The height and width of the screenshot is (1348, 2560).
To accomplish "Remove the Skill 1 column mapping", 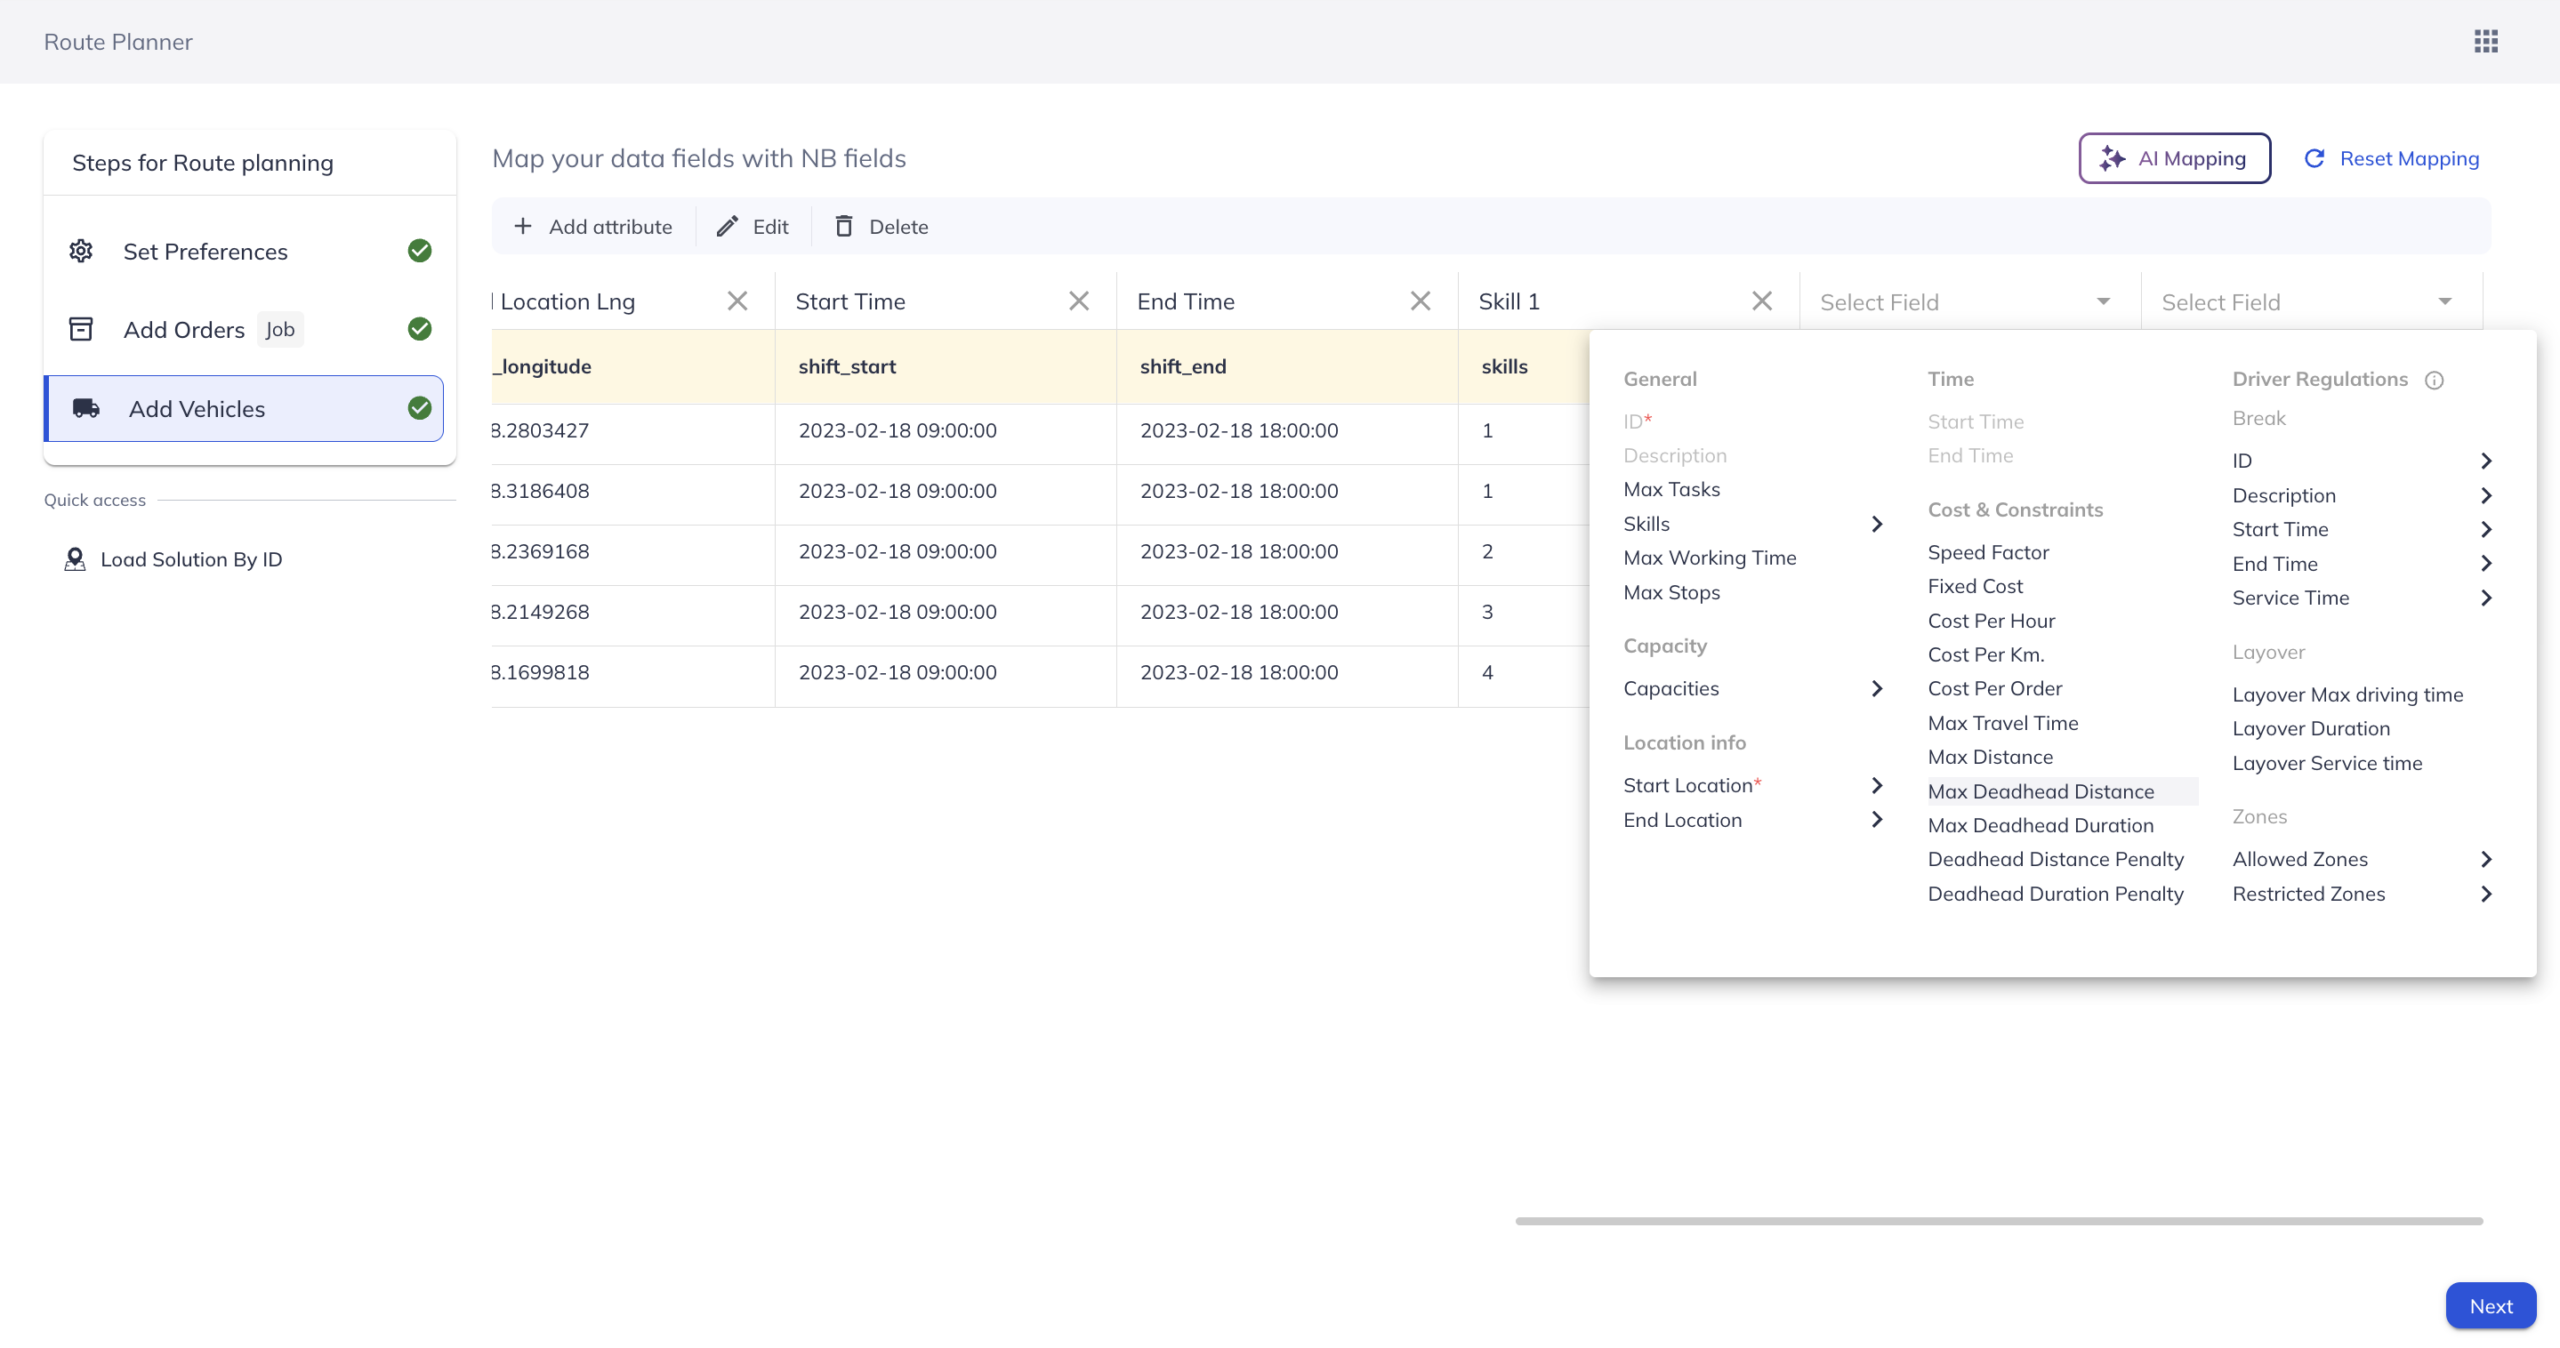I will click(1761, 301).
